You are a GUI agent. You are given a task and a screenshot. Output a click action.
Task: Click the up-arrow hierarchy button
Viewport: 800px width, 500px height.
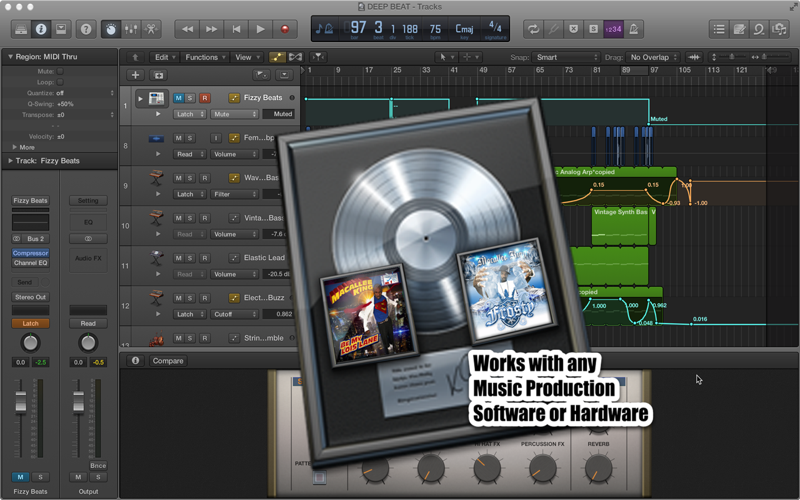[135, 57]
